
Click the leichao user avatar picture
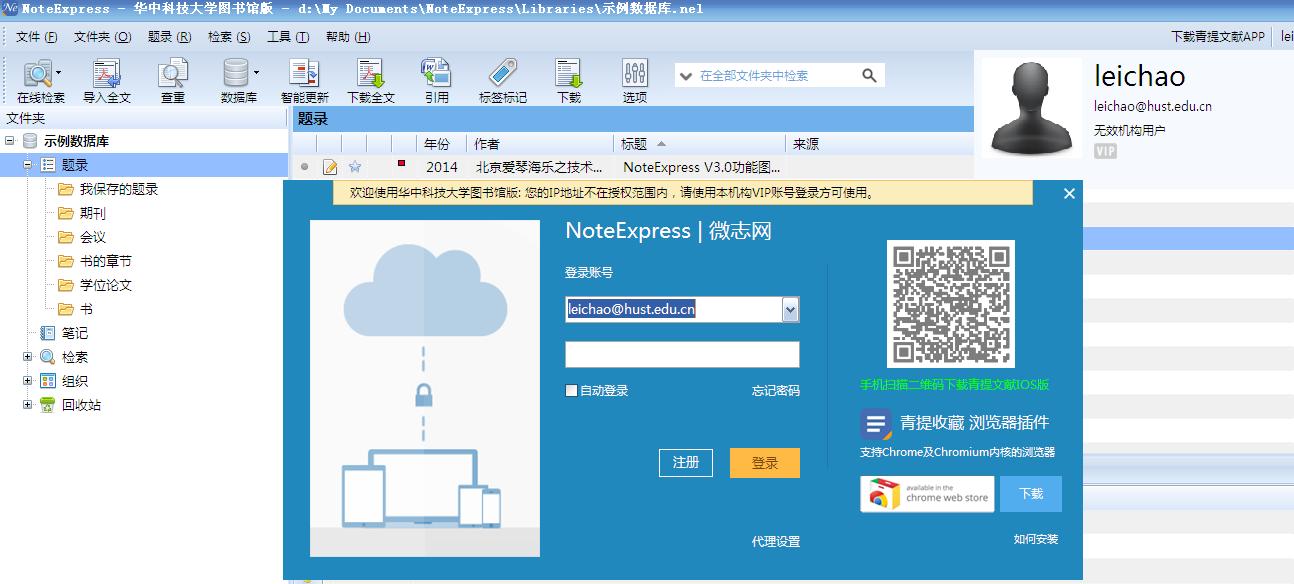tap(1031, 108)
